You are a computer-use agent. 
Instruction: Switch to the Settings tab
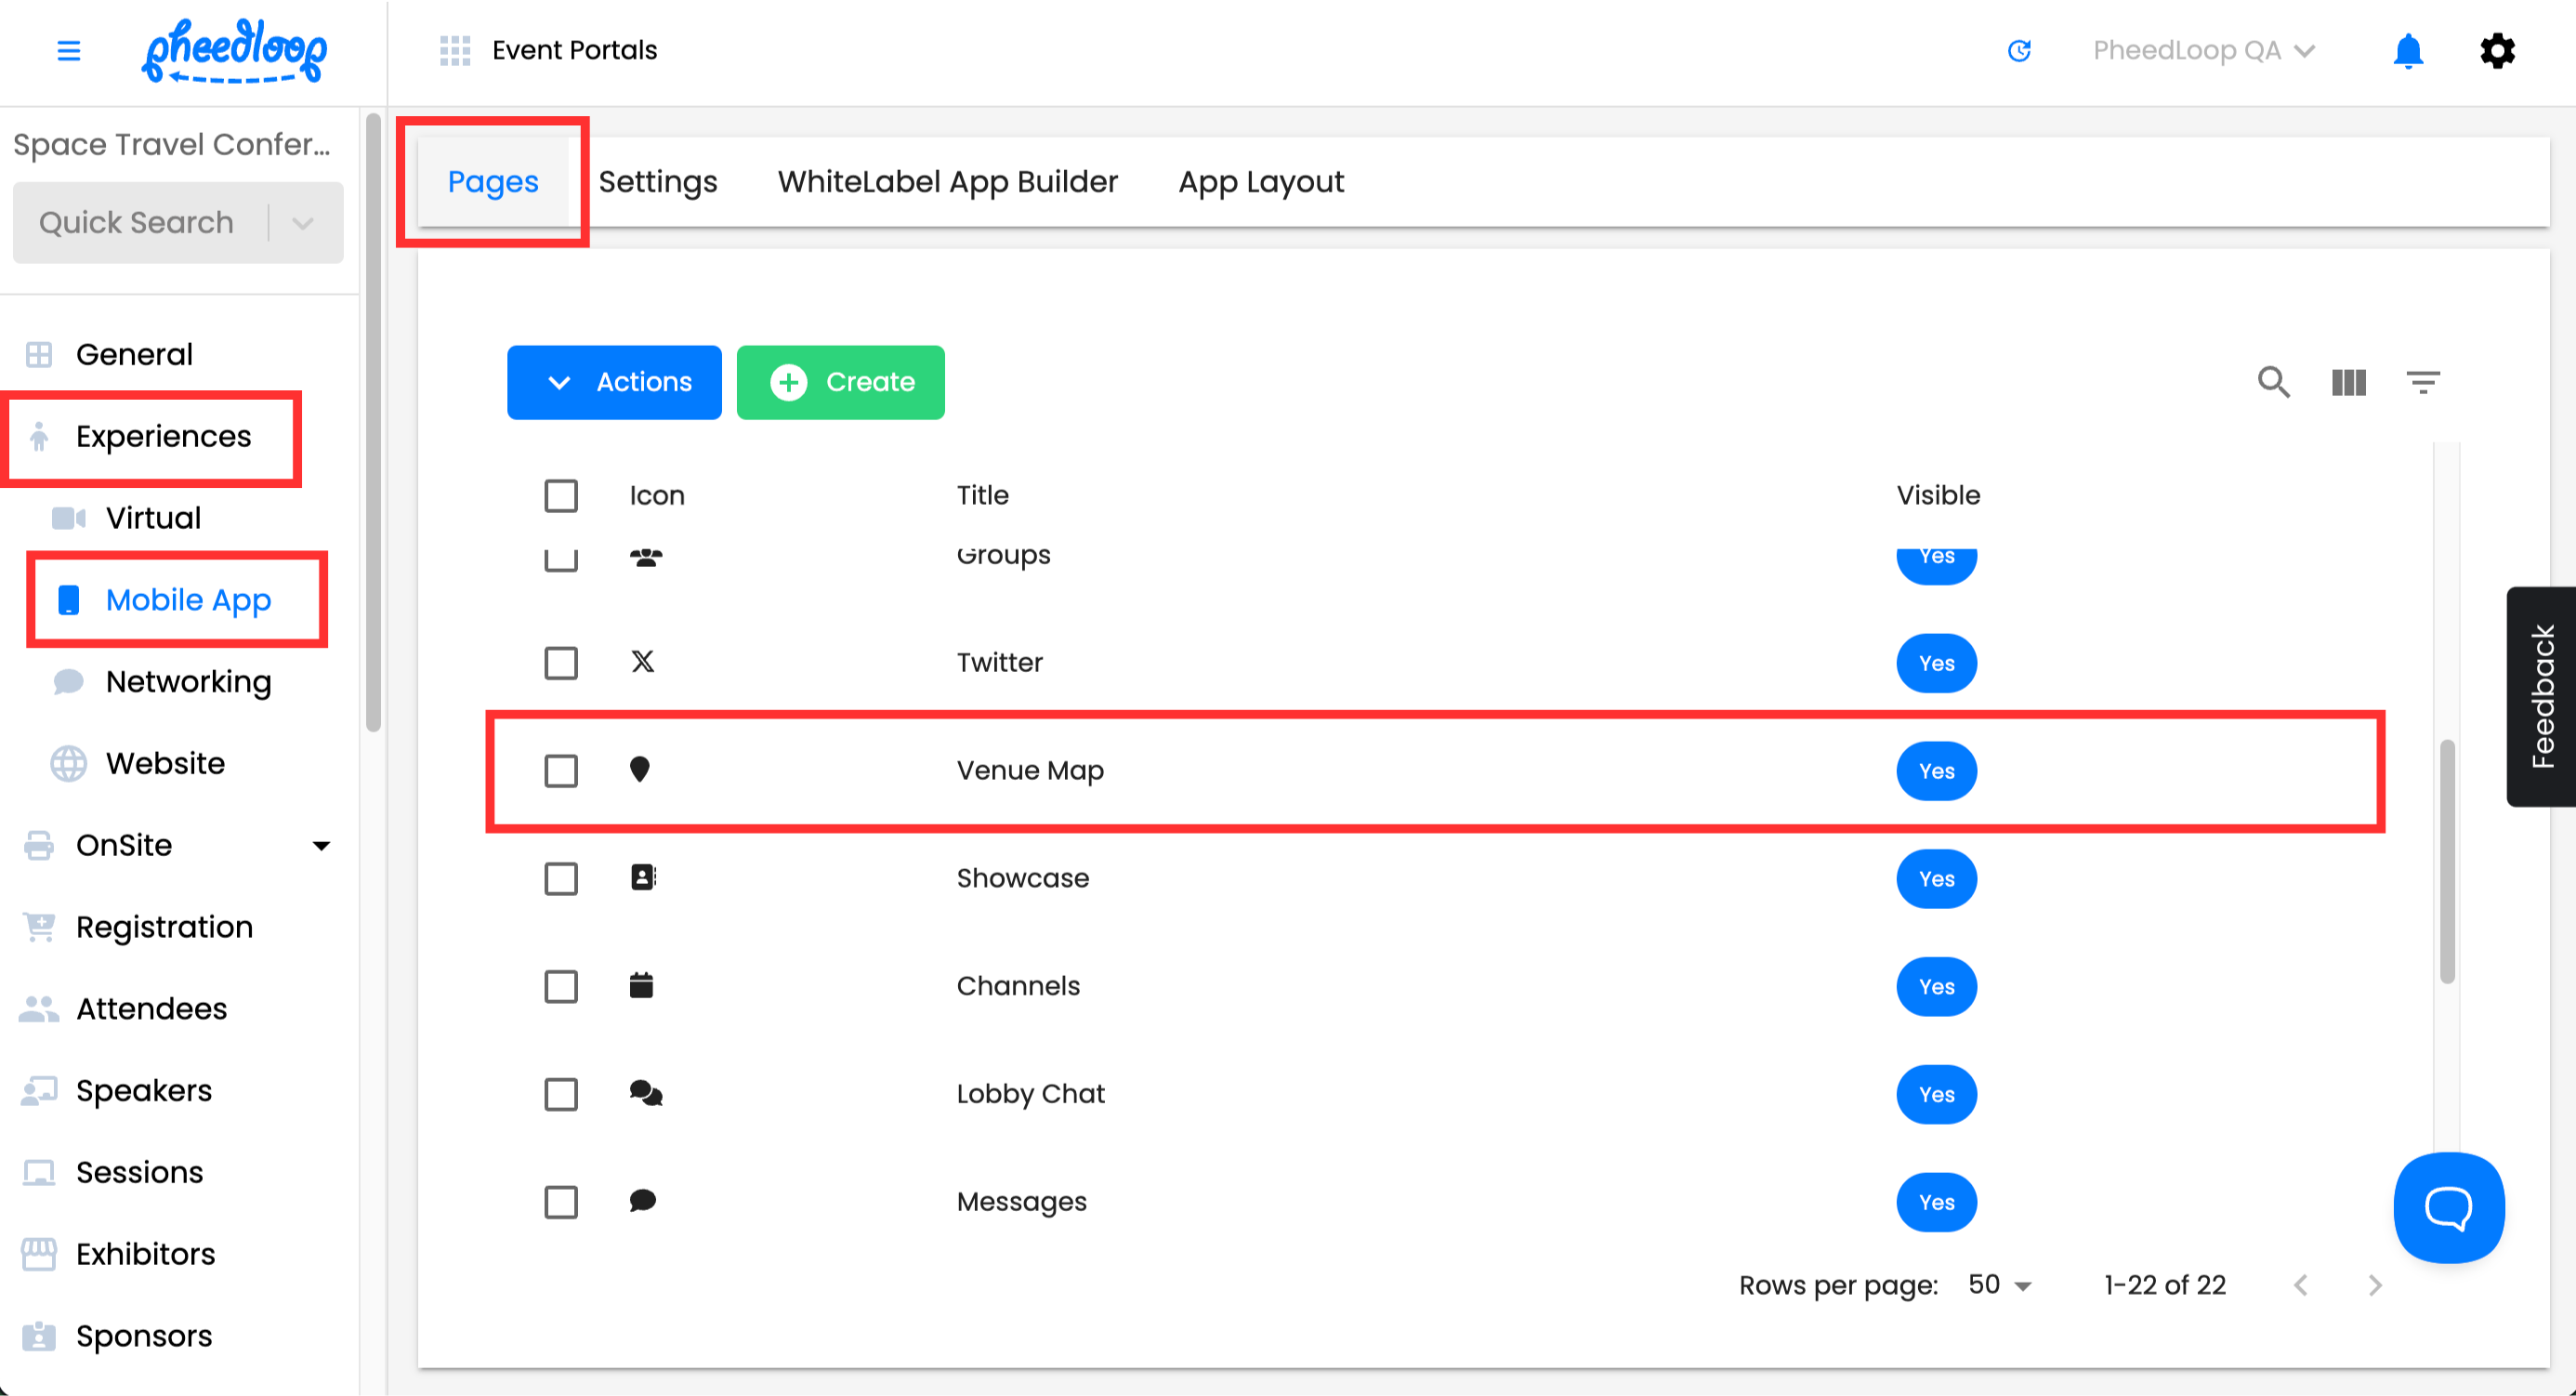[658, 182]
